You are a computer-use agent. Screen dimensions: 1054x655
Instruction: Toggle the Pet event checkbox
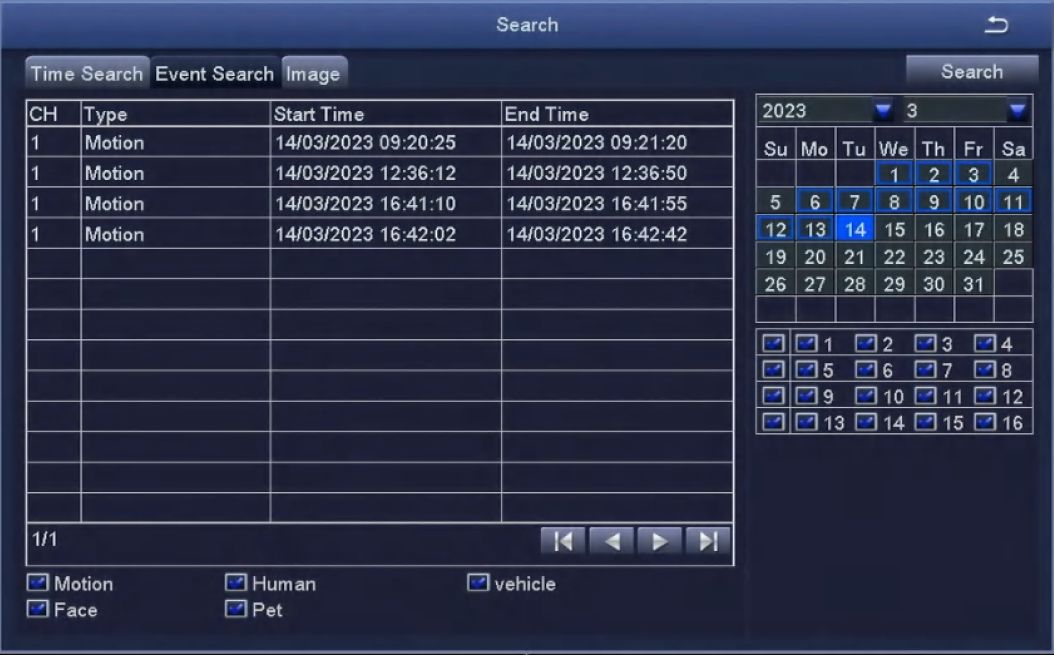tap(236, 609)
